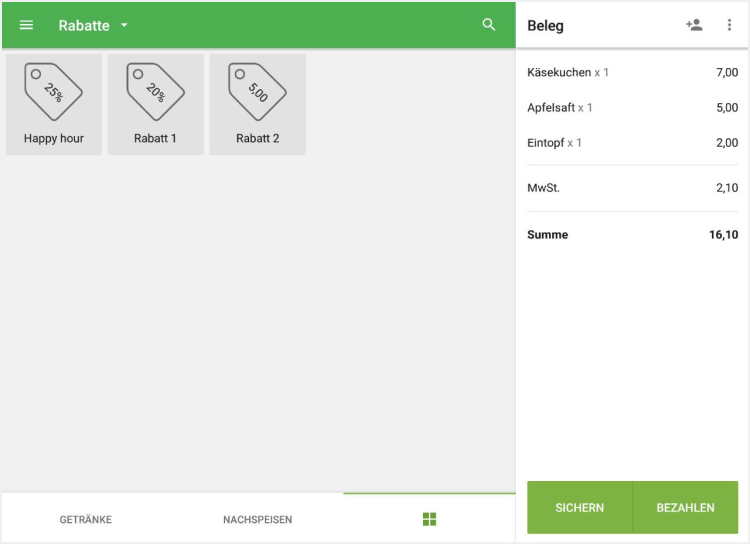
Task: Open the Rabatte category selector title
Action: (84, 25)
